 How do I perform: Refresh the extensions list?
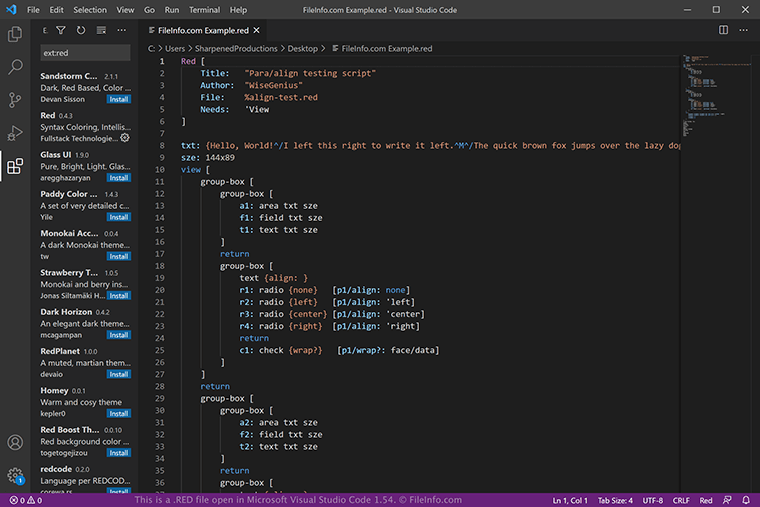click(81, 31)
